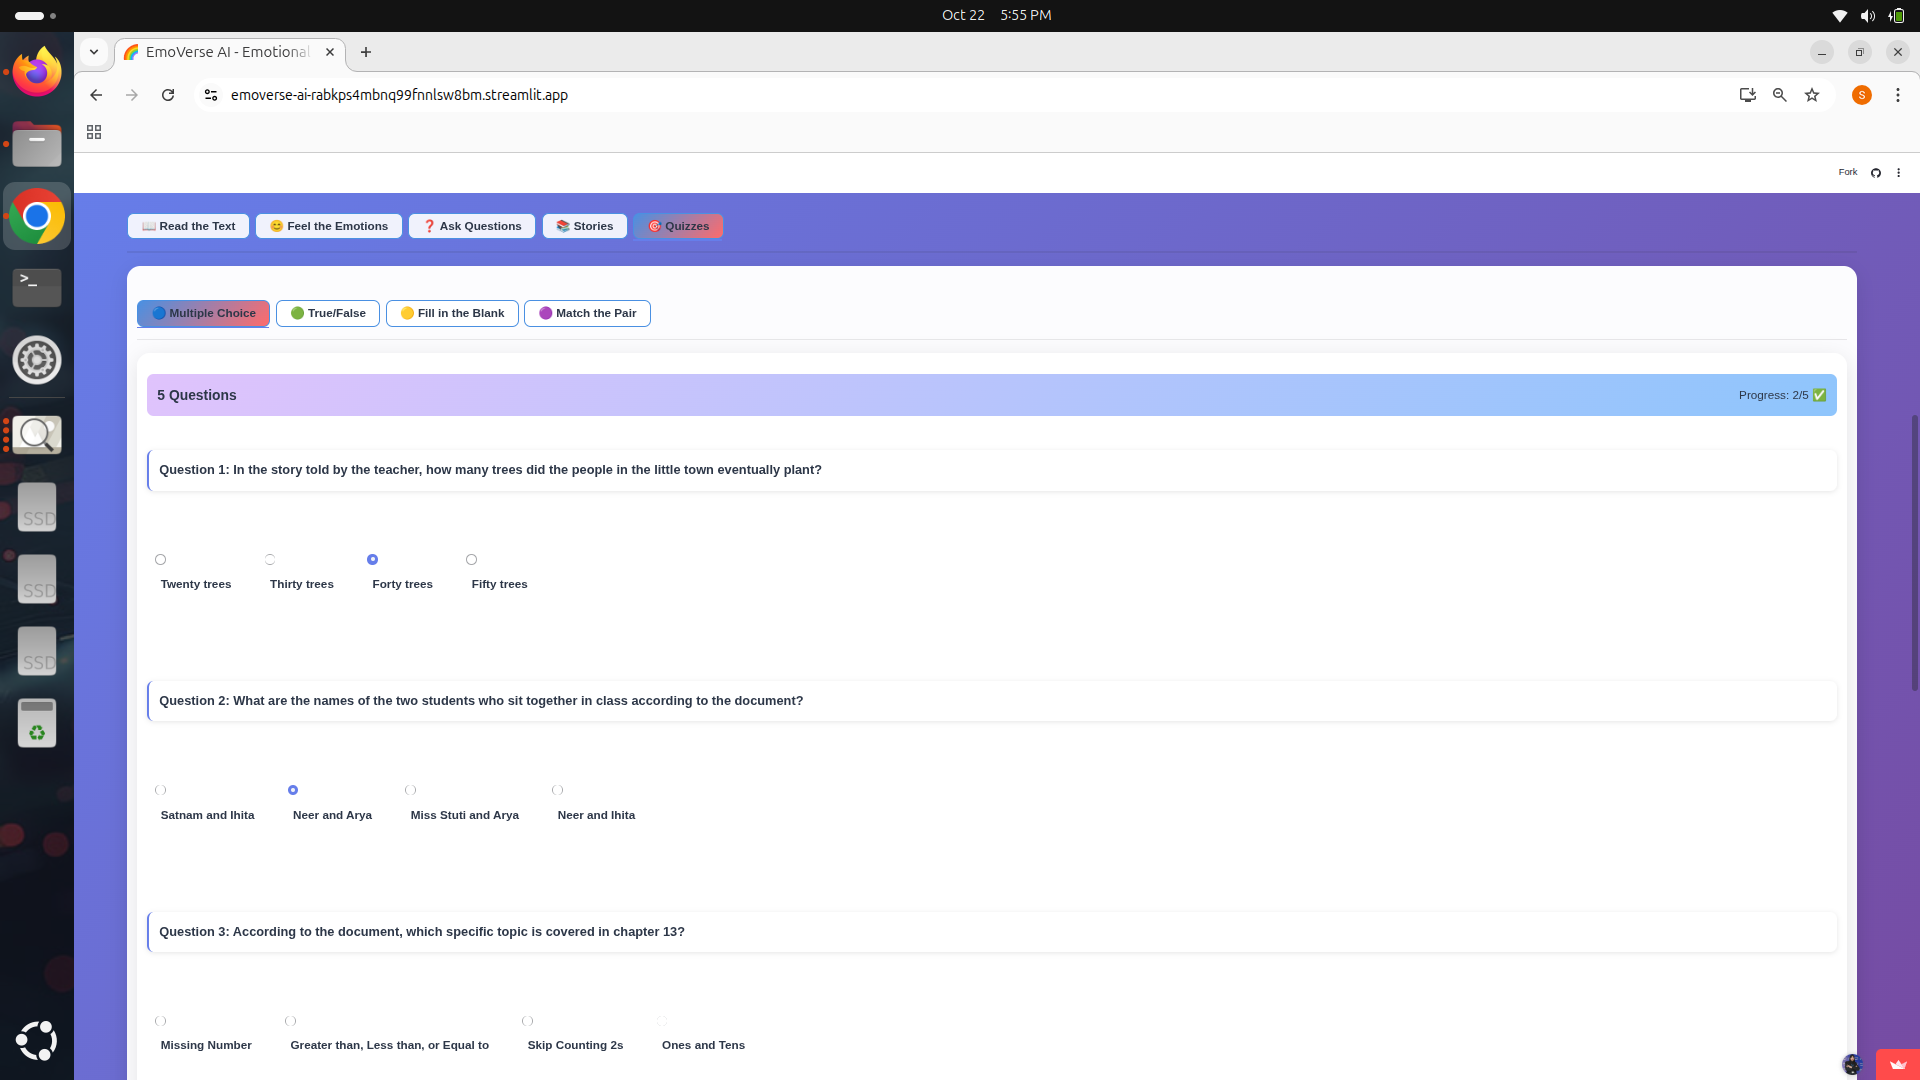This screenshot has height=1080, width=1920.
Task: Open the system status menu in top bar
Action: pyautogui.click(x=1867, y=15)
